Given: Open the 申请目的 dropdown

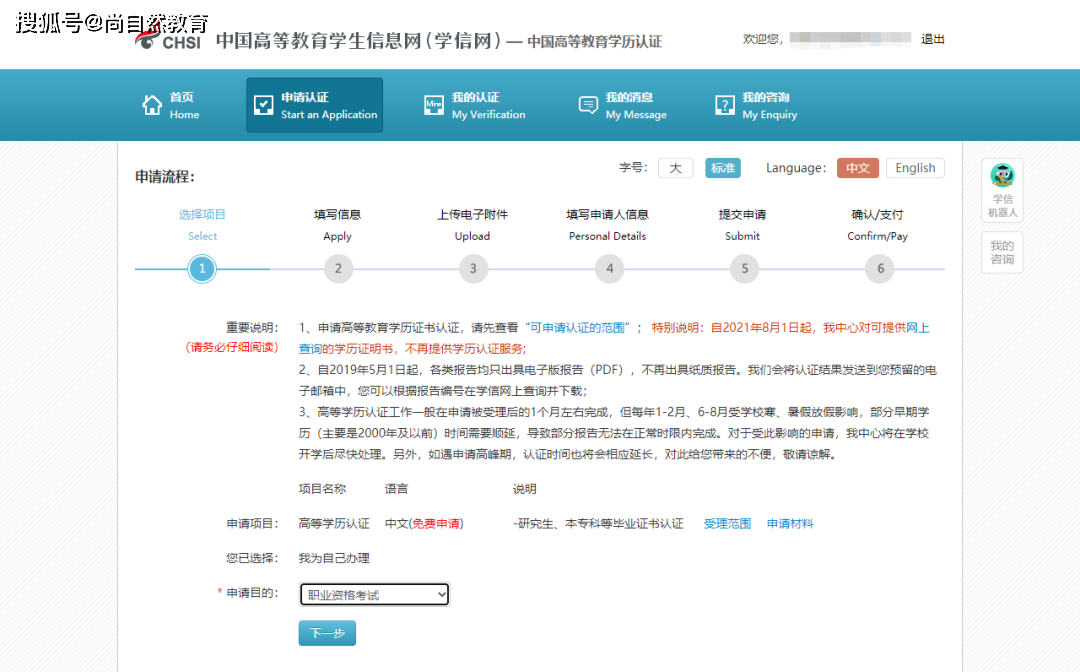Looking at the screenshot, I should pyautogui.click(x=373, y=593).
